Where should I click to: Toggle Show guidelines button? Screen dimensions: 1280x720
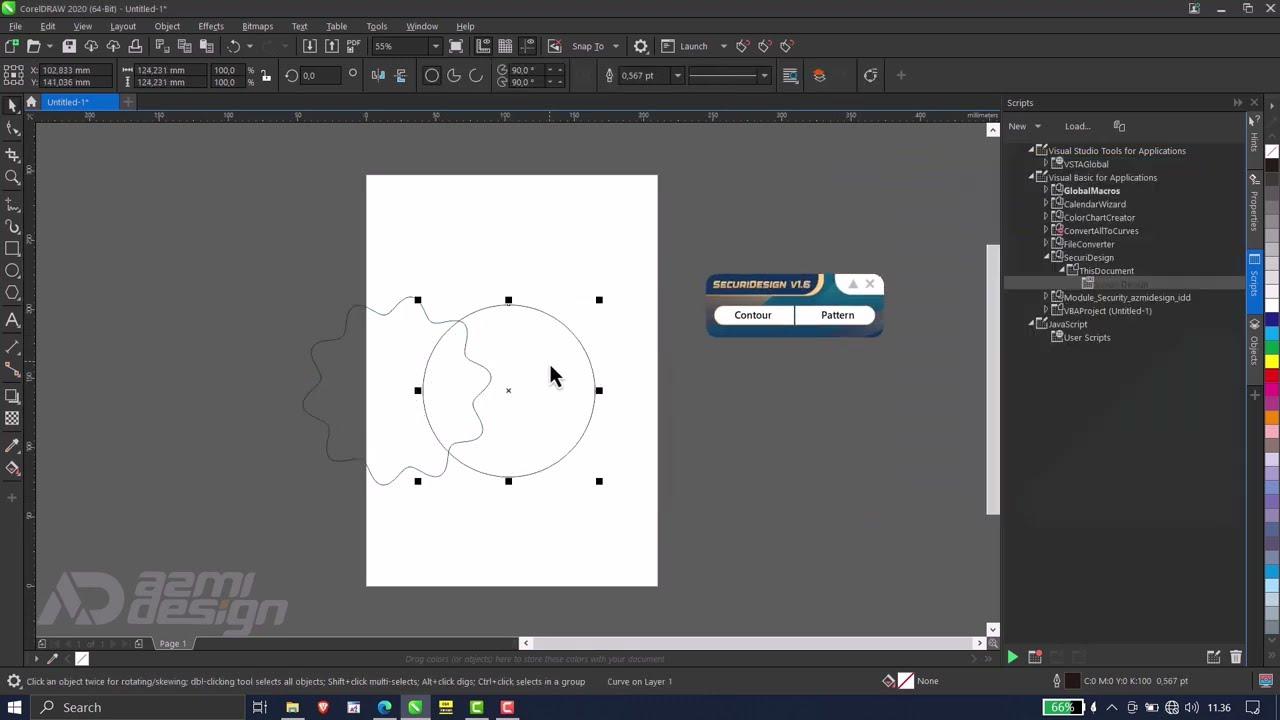(x=527, y=46)
